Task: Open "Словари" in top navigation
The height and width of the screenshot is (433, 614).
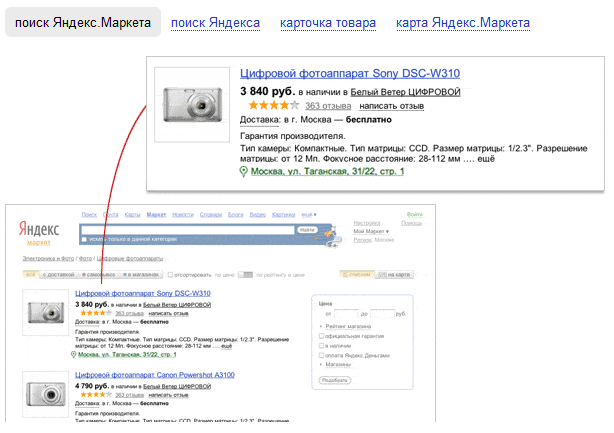Action: coord(211,215)
